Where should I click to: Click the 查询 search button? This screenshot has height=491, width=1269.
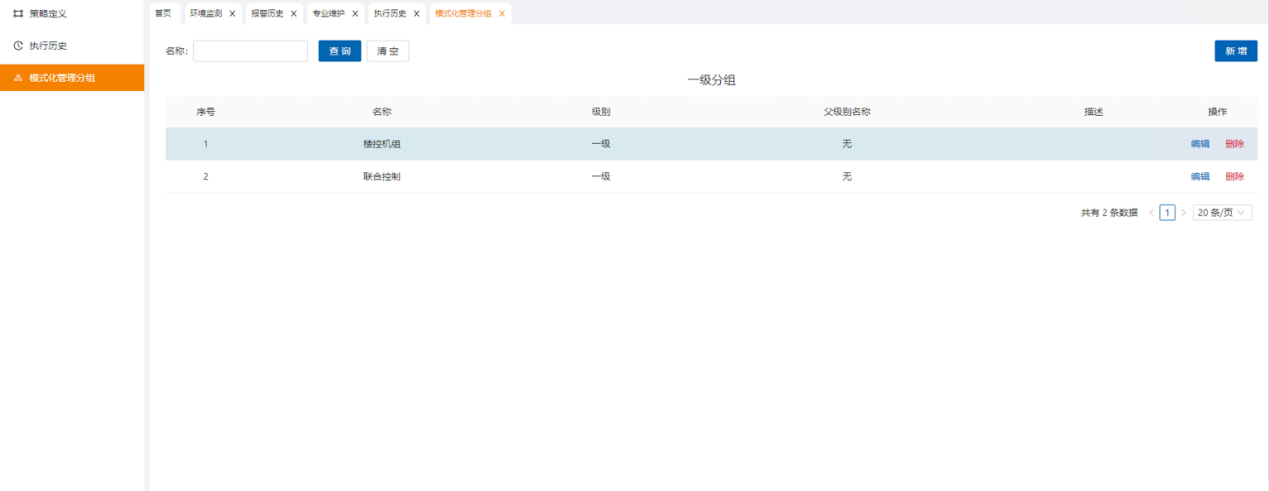click(340, 51)
